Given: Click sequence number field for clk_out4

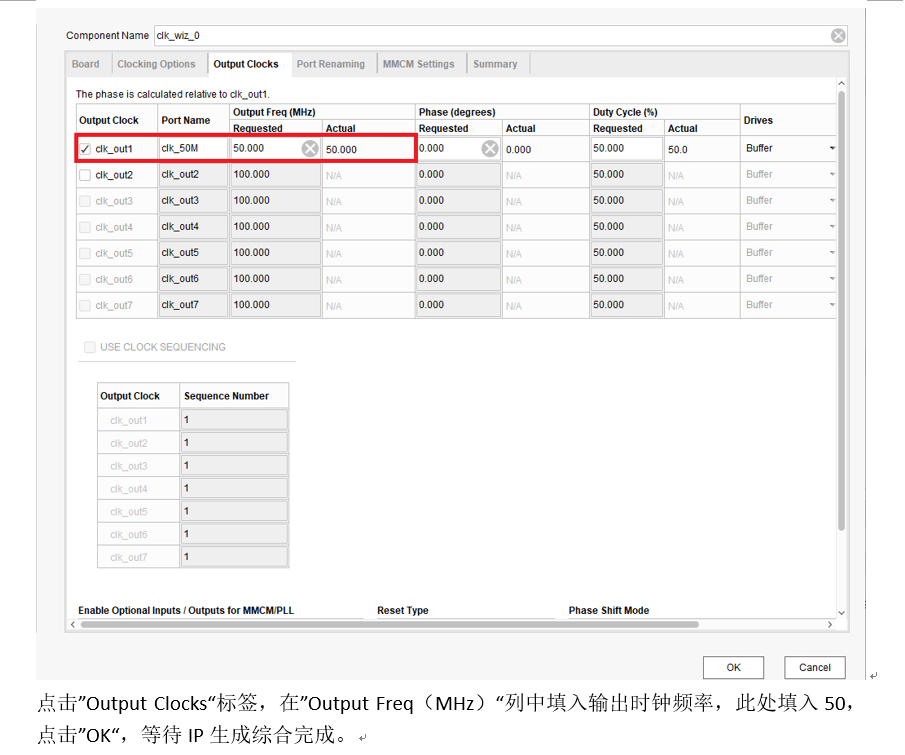Looking at the screenshot, I should pos(234,488).
